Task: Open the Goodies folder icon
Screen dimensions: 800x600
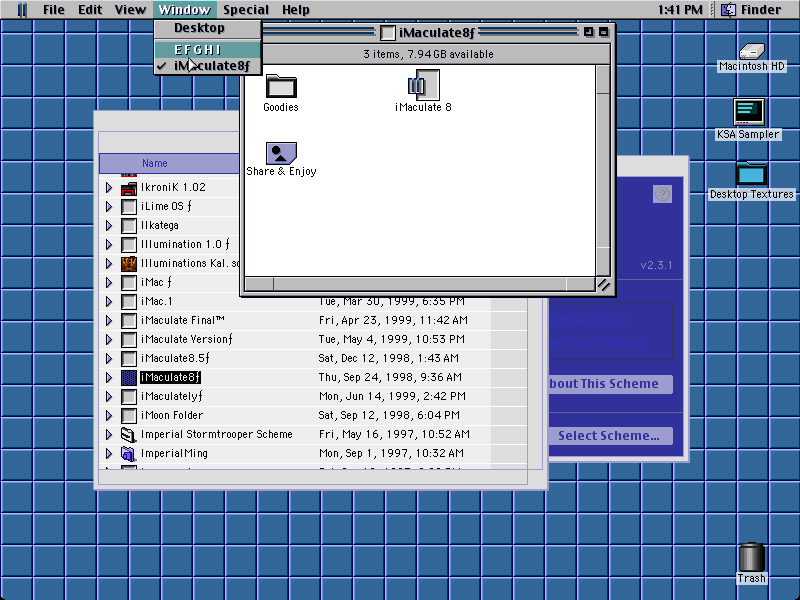Action: click(281, 86)
